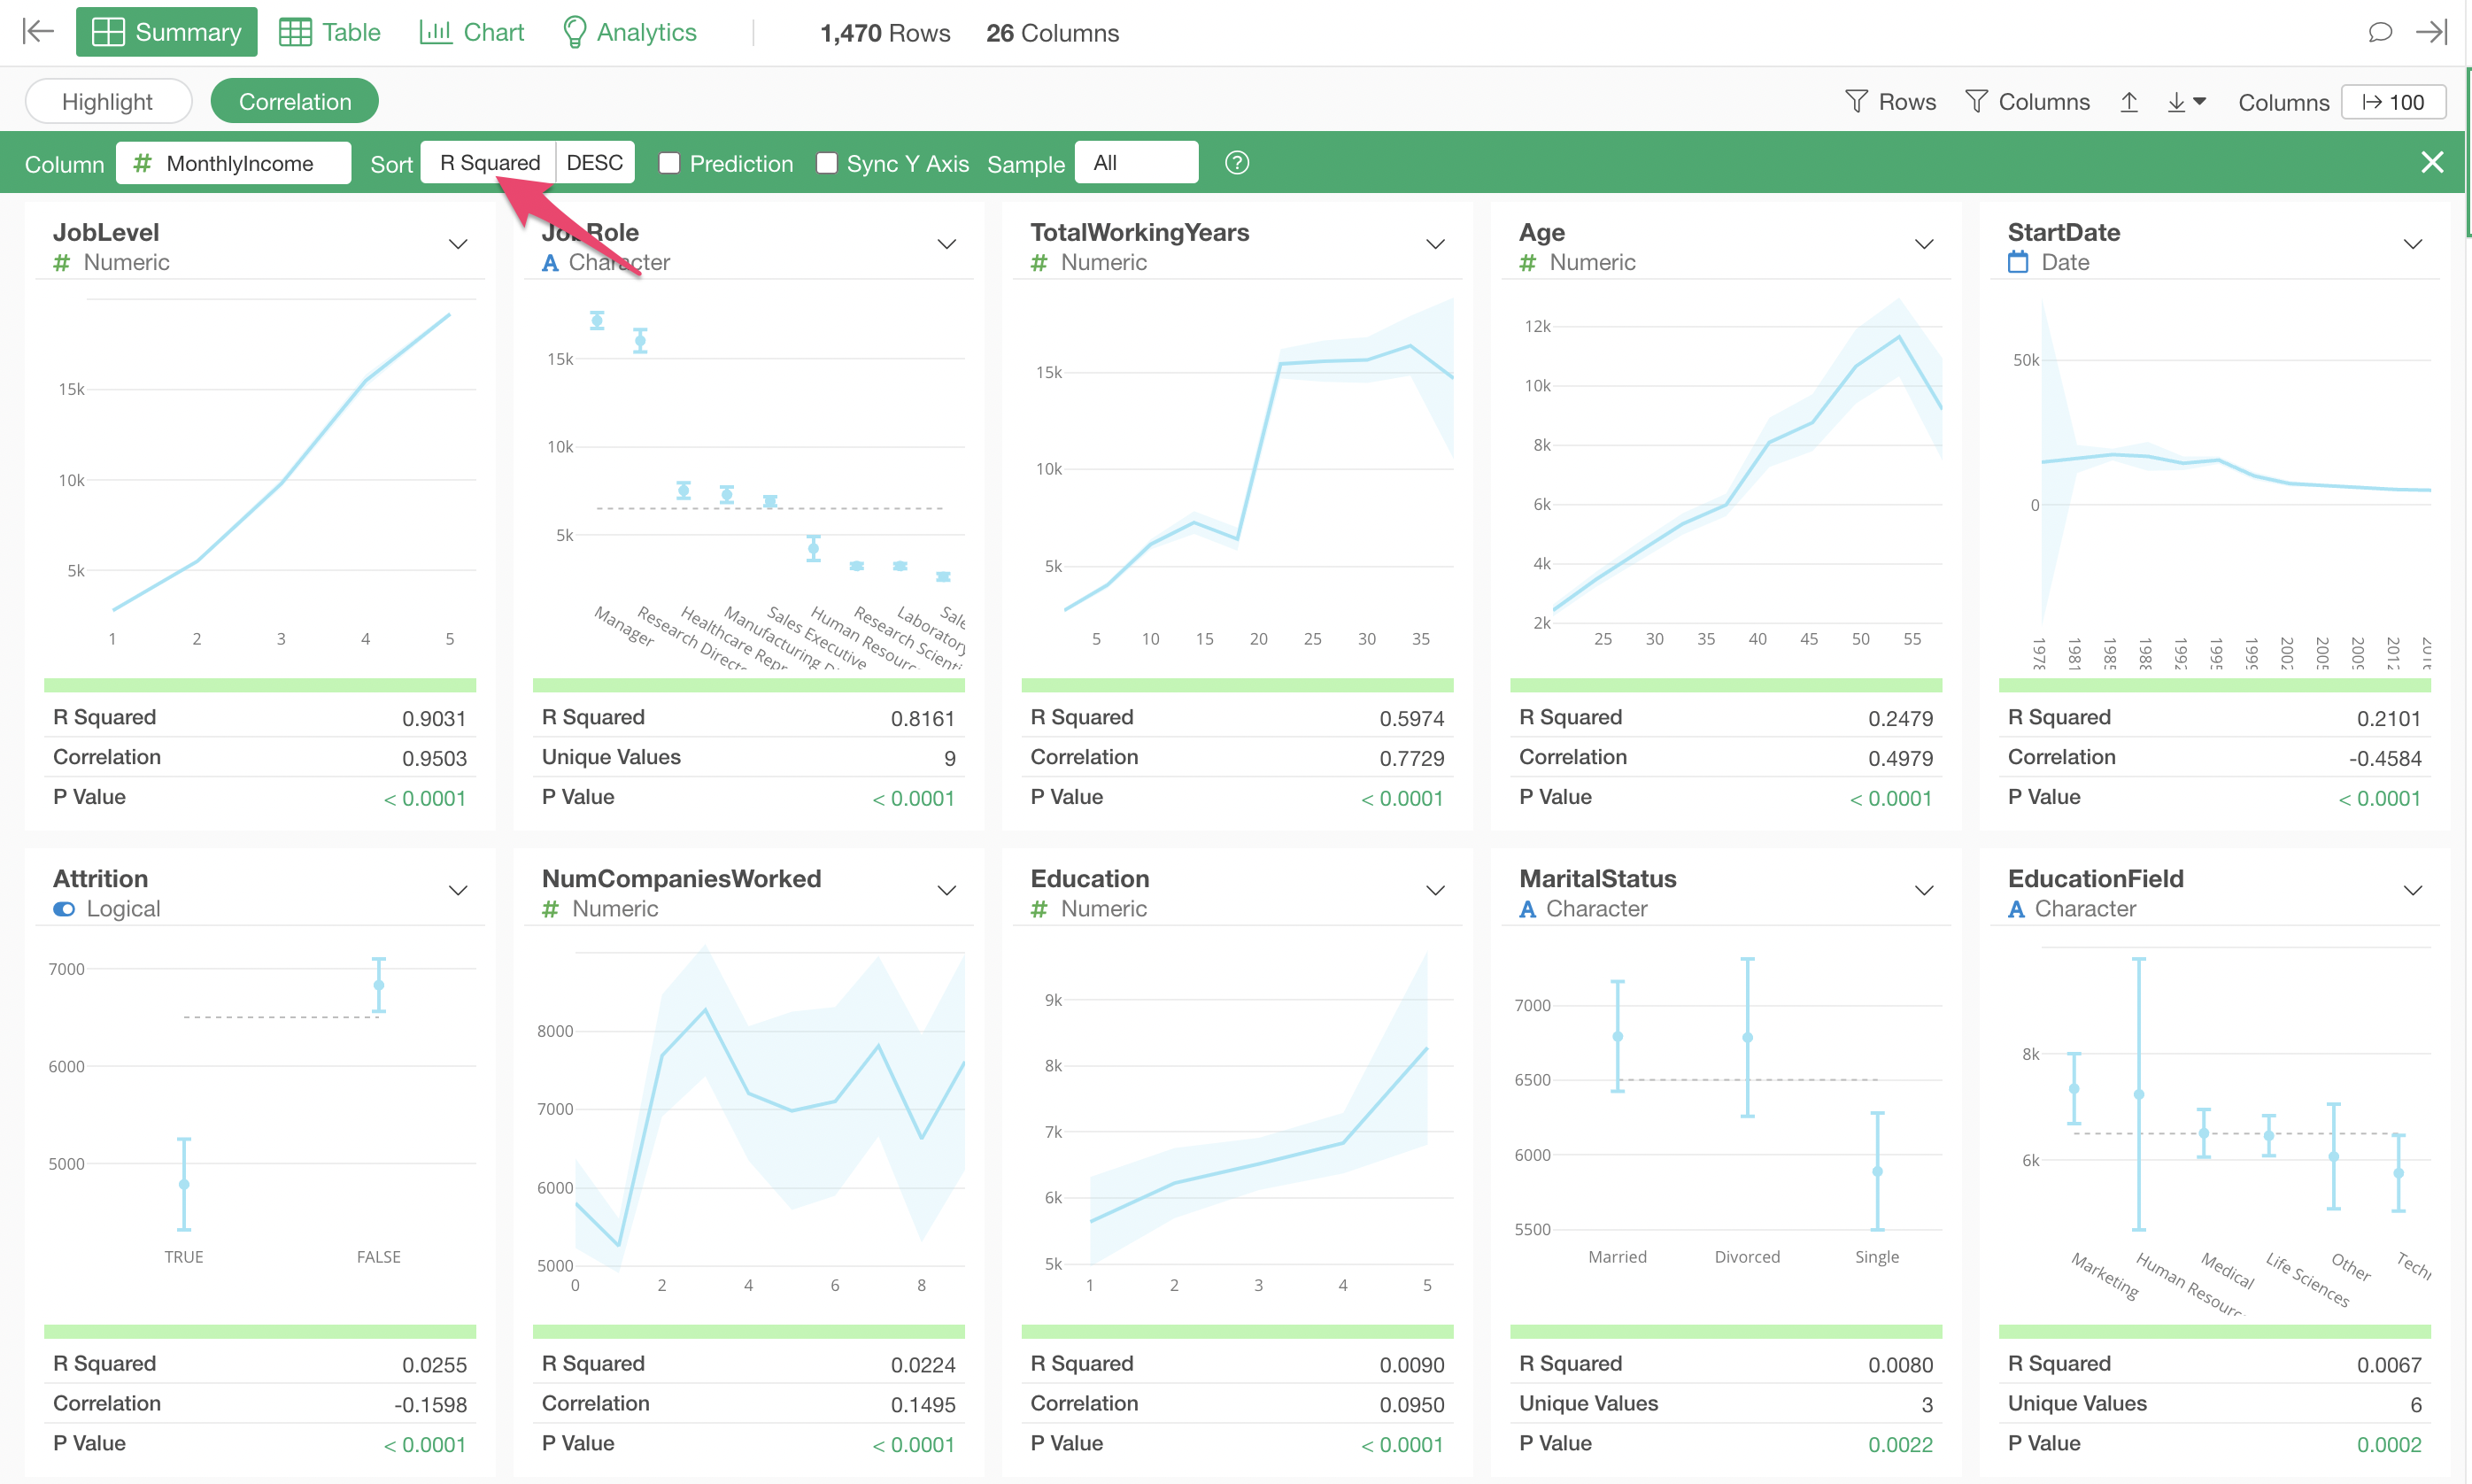Image resolution: width=2472 pixels, height=1484 pixels.
Task: Open the comments speech bubble icon
Action: (x=2380, y=32)
